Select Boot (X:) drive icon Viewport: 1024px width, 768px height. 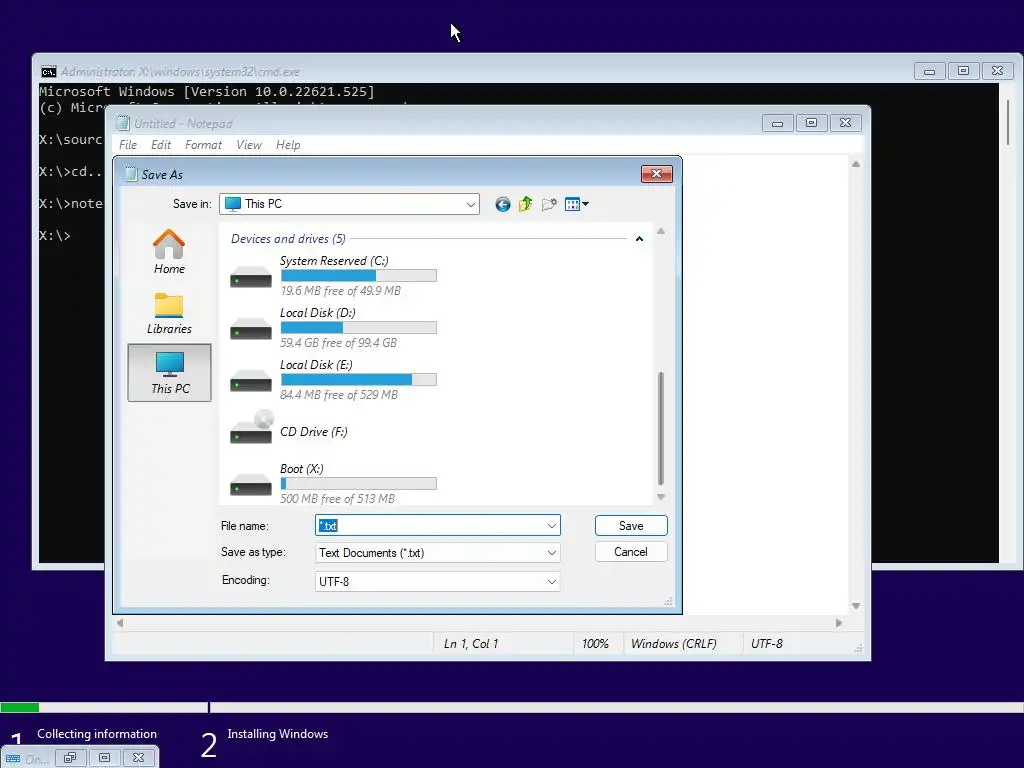pyautogui.click(x=251, y=485)
